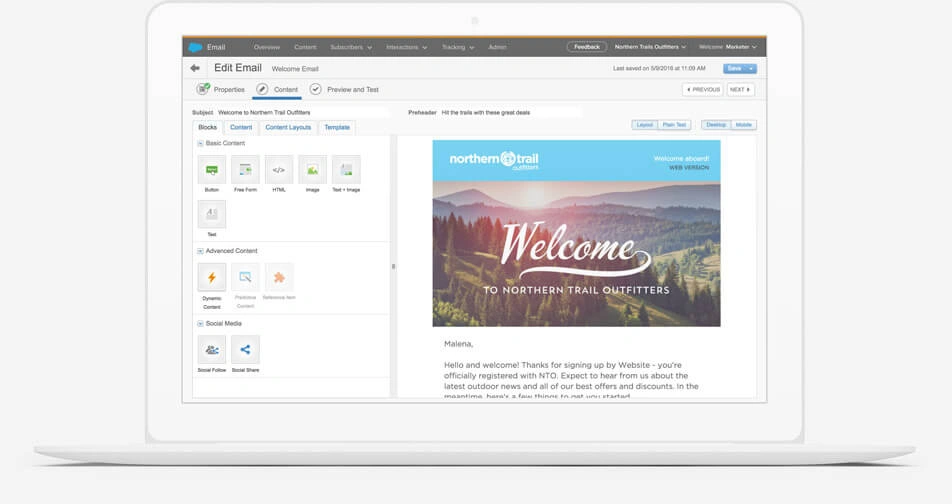Image resolution: width=952 pixels, height=504 pixels.
Task: Click the Subject input field
Action: click(x=303, y=112)
